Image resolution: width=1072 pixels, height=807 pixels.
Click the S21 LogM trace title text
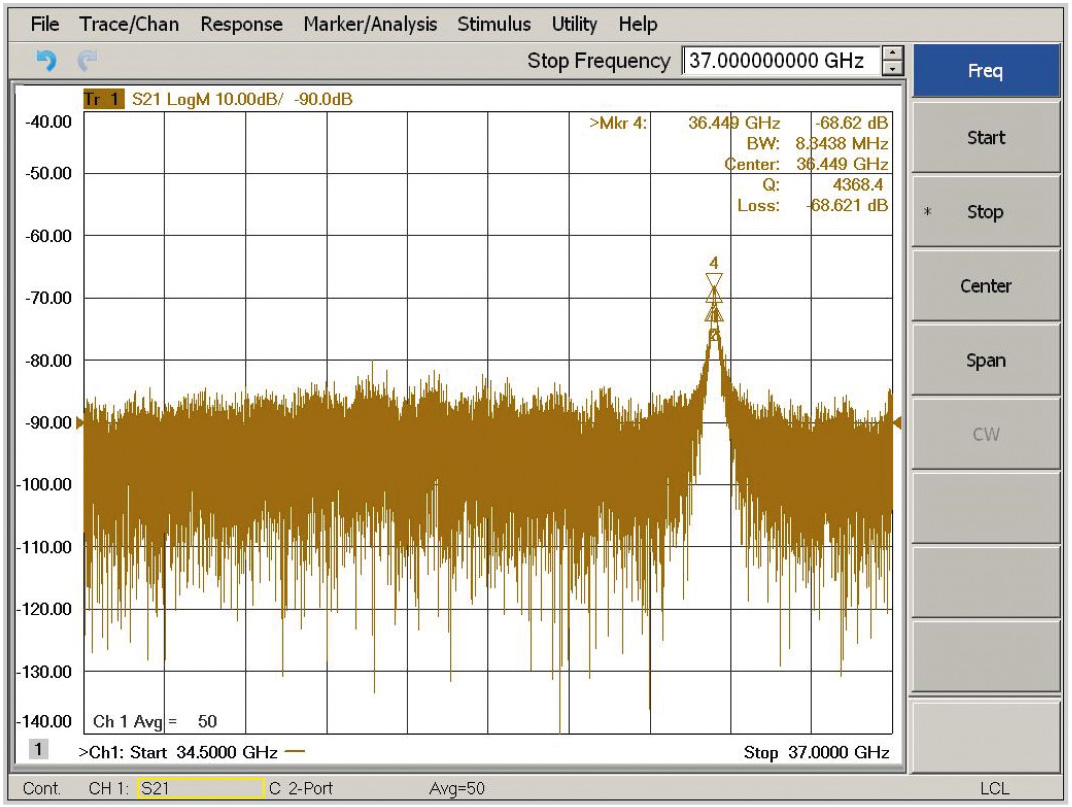(242, 99)
